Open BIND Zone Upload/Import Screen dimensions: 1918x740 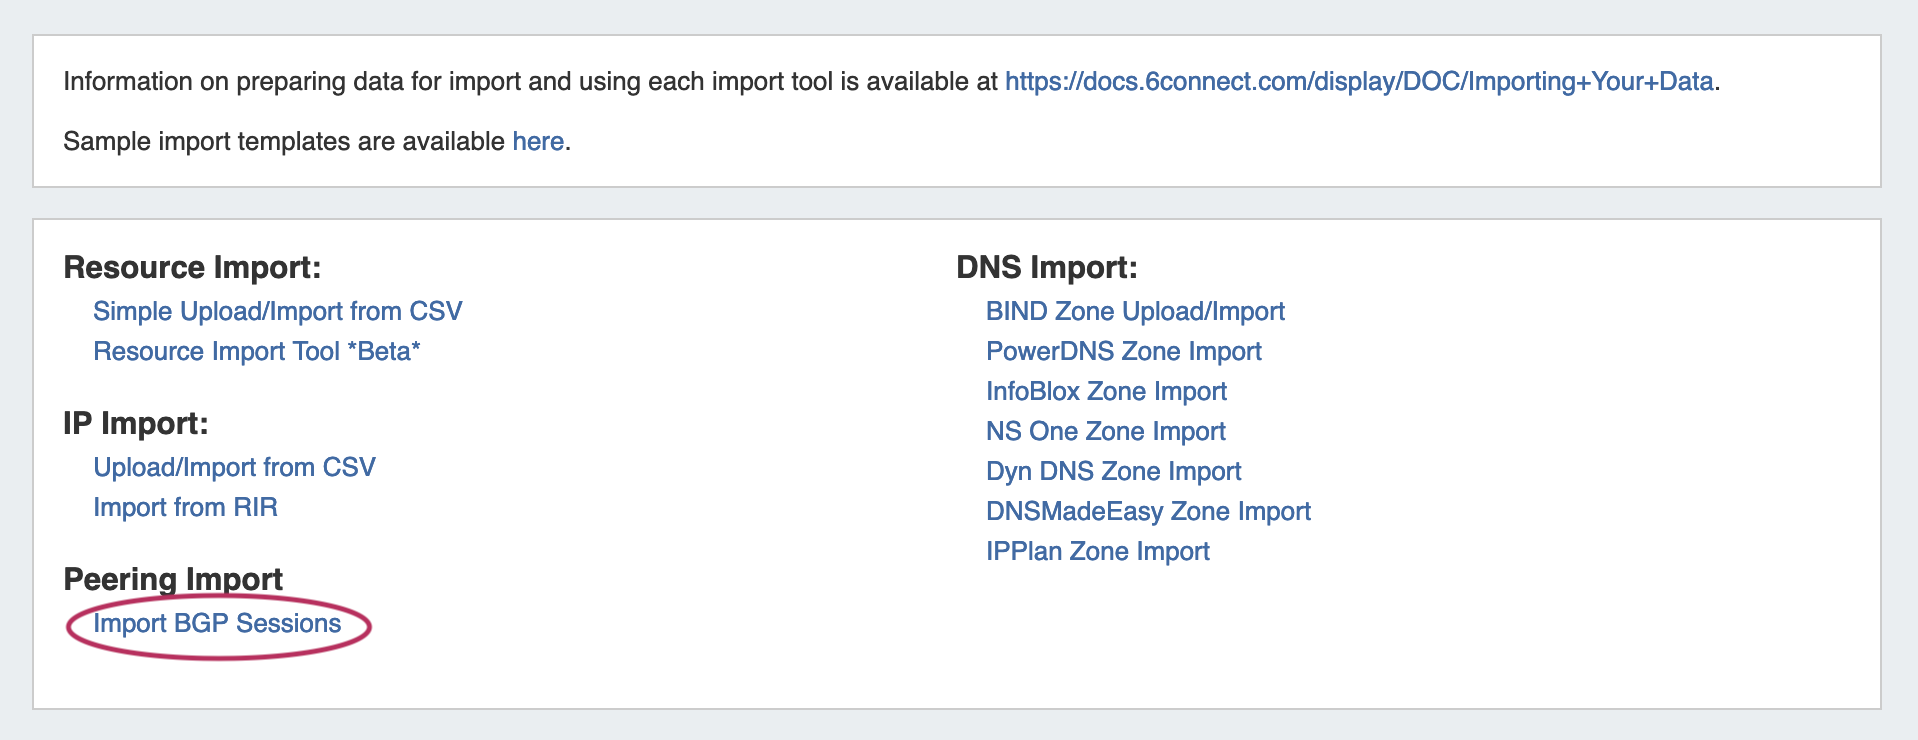(x=1135, y=311)
